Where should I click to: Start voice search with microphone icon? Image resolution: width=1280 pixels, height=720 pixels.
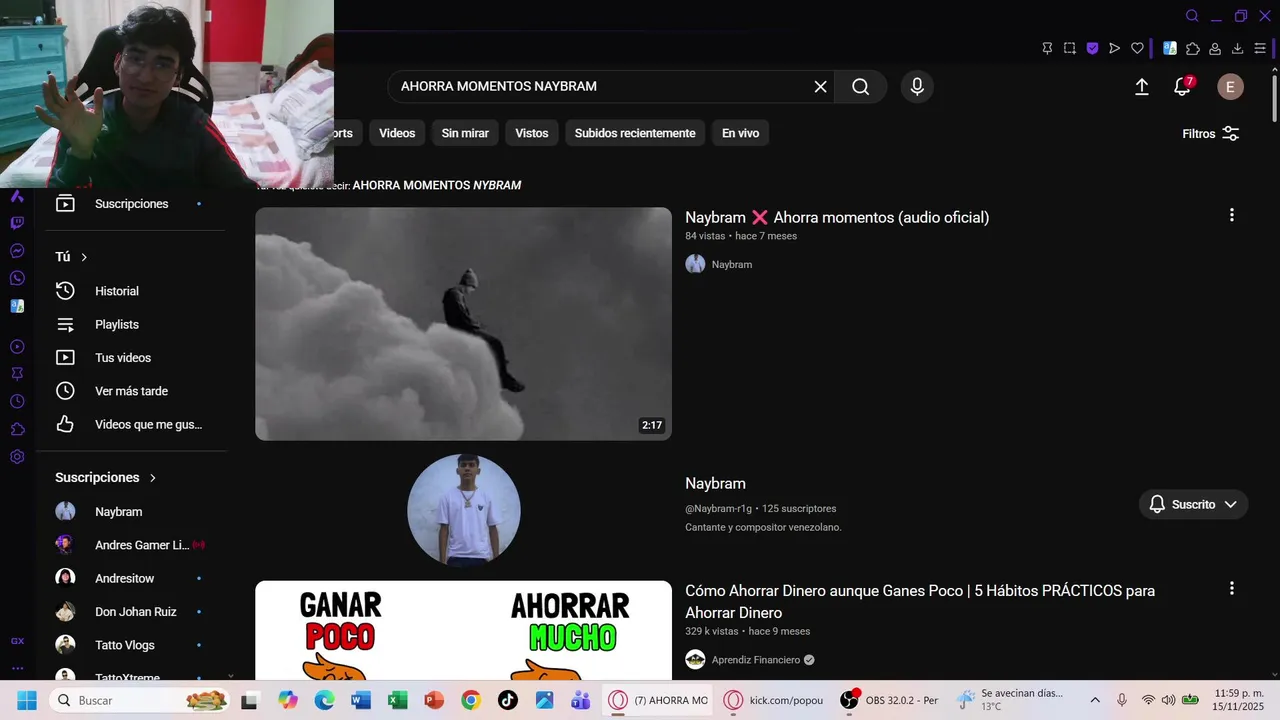(x=917, y=87)
